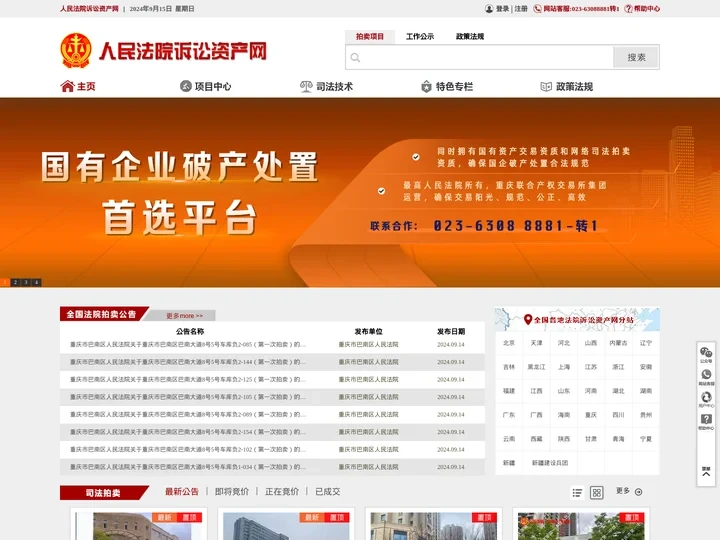Viewport: 720px width, 540px height.
Task: Click the search magnifier icon
Action: tap(355, 57)
